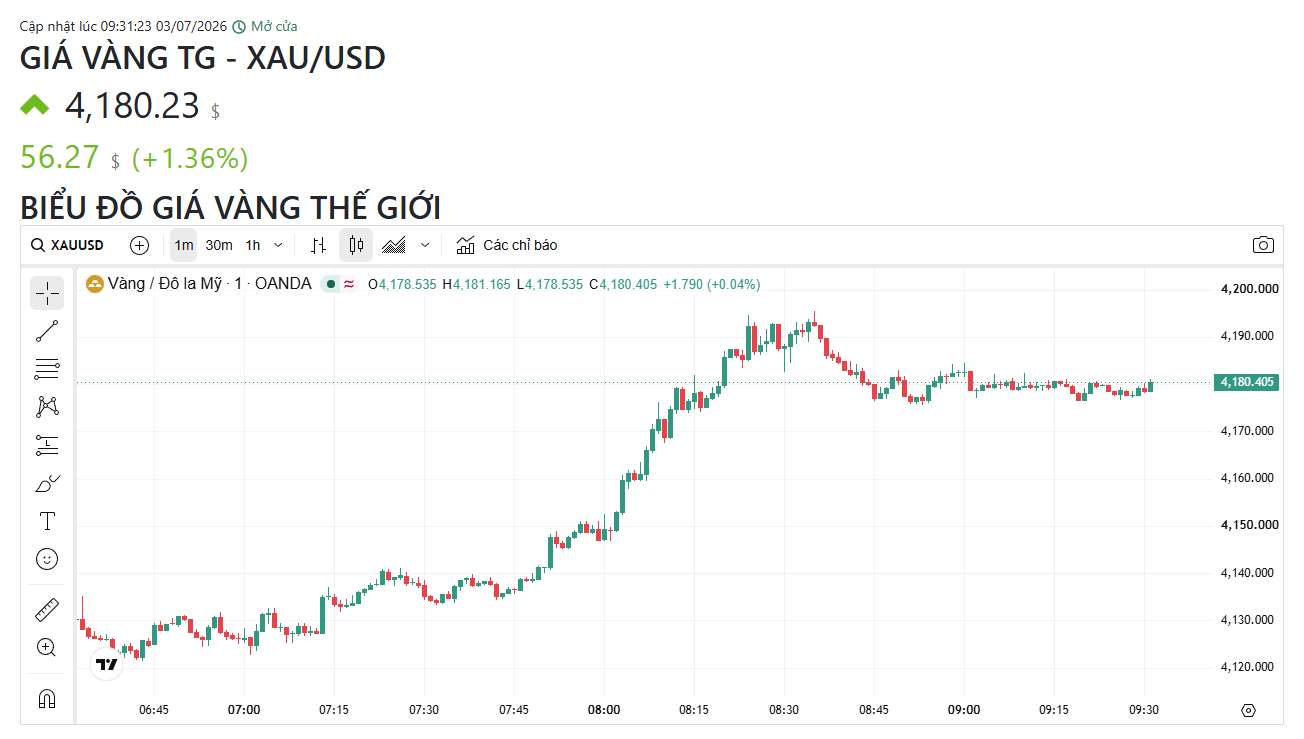Select the ruler measure tool
The height and width of the screenshot is (739, 1304).
47,609
